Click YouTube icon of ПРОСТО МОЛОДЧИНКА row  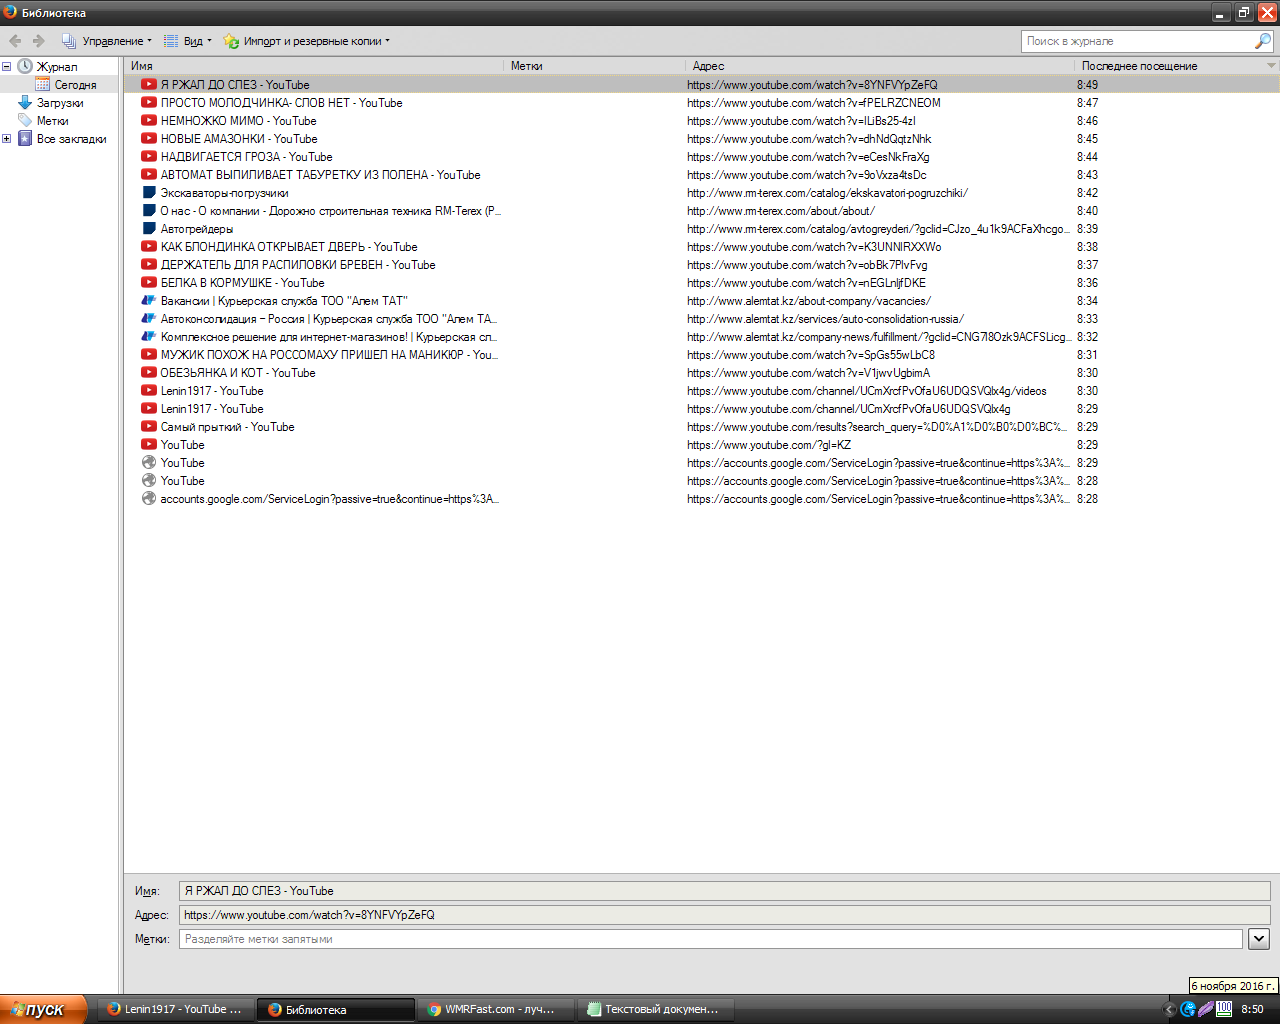149,103
